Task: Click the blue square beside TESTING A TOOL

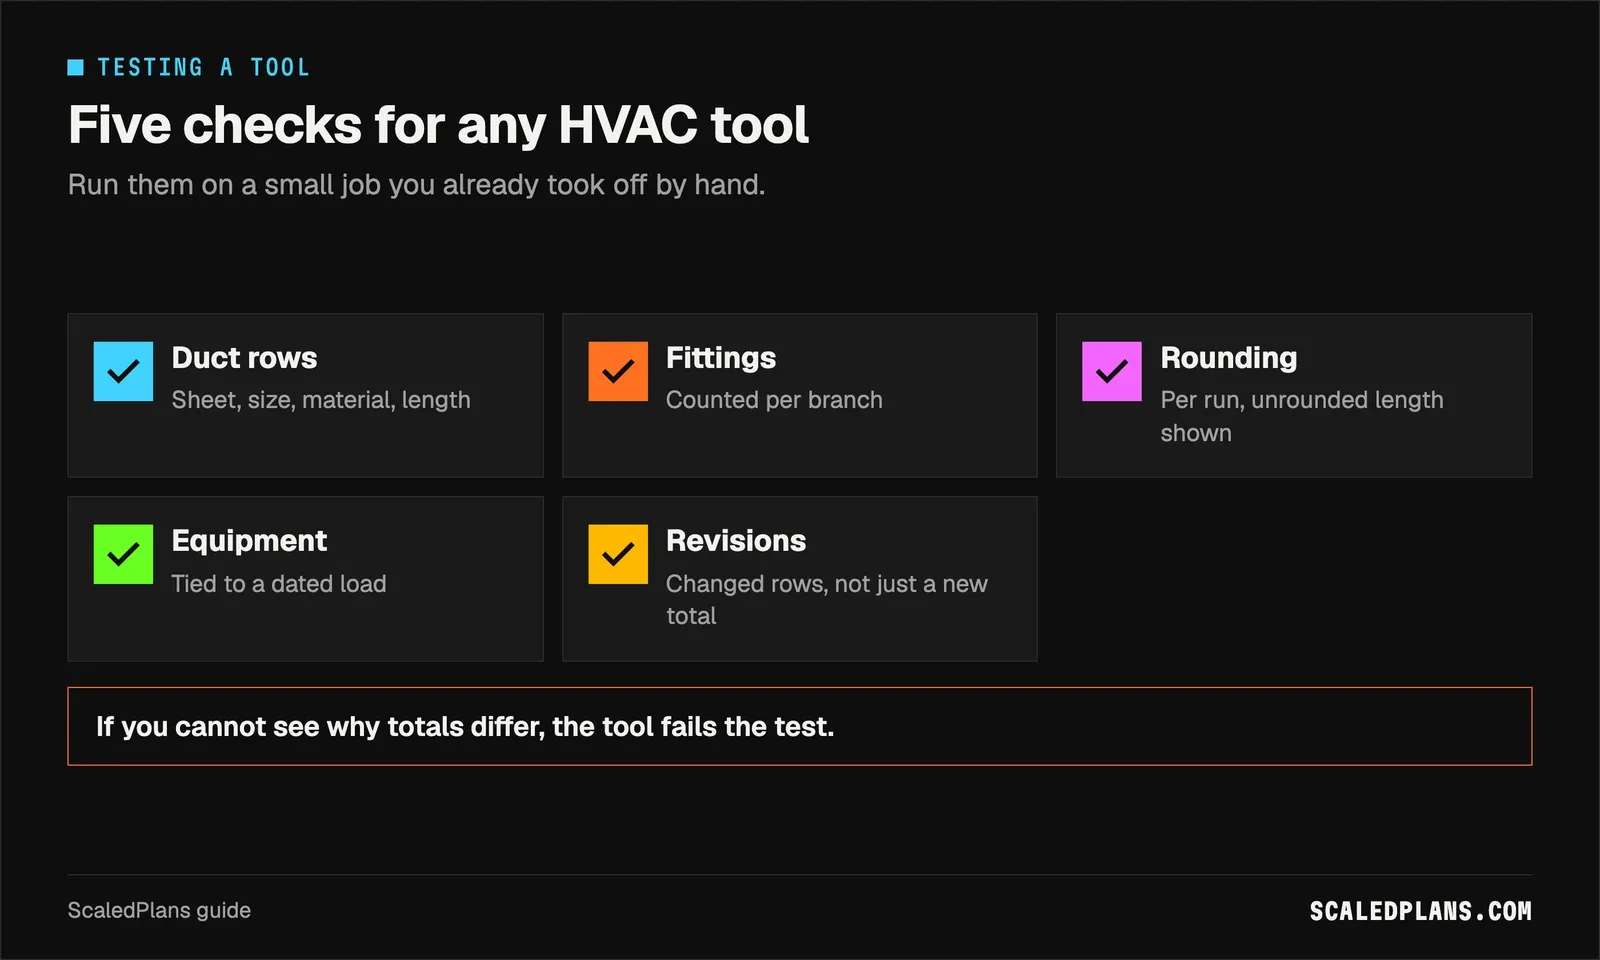Action: coord(76,67)
